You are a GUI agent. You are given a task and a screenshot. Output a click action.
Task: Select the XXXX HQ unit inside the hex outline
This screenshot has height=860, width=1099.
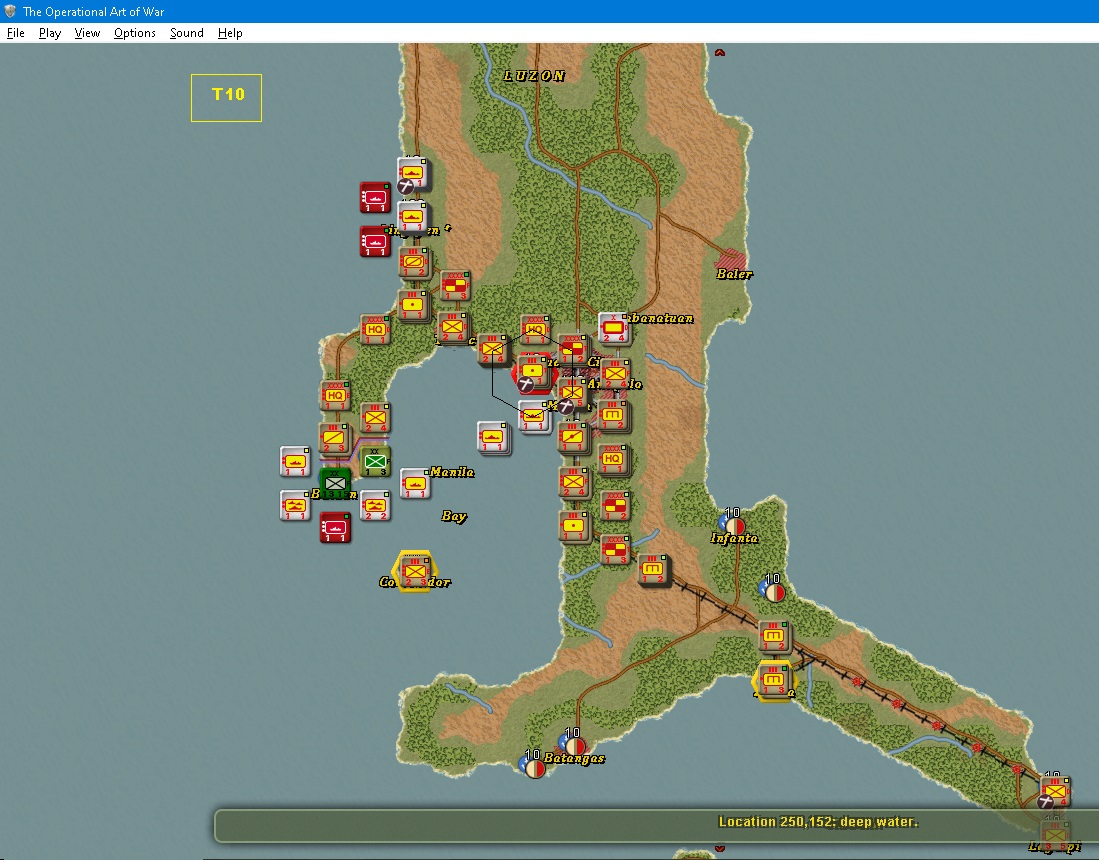(x=535, y=330)
